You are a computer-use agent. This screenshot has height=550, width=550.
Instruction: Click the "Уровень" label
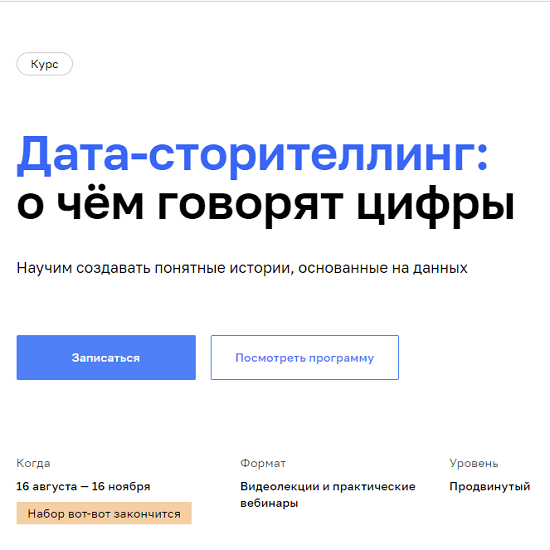pos(474,463)
